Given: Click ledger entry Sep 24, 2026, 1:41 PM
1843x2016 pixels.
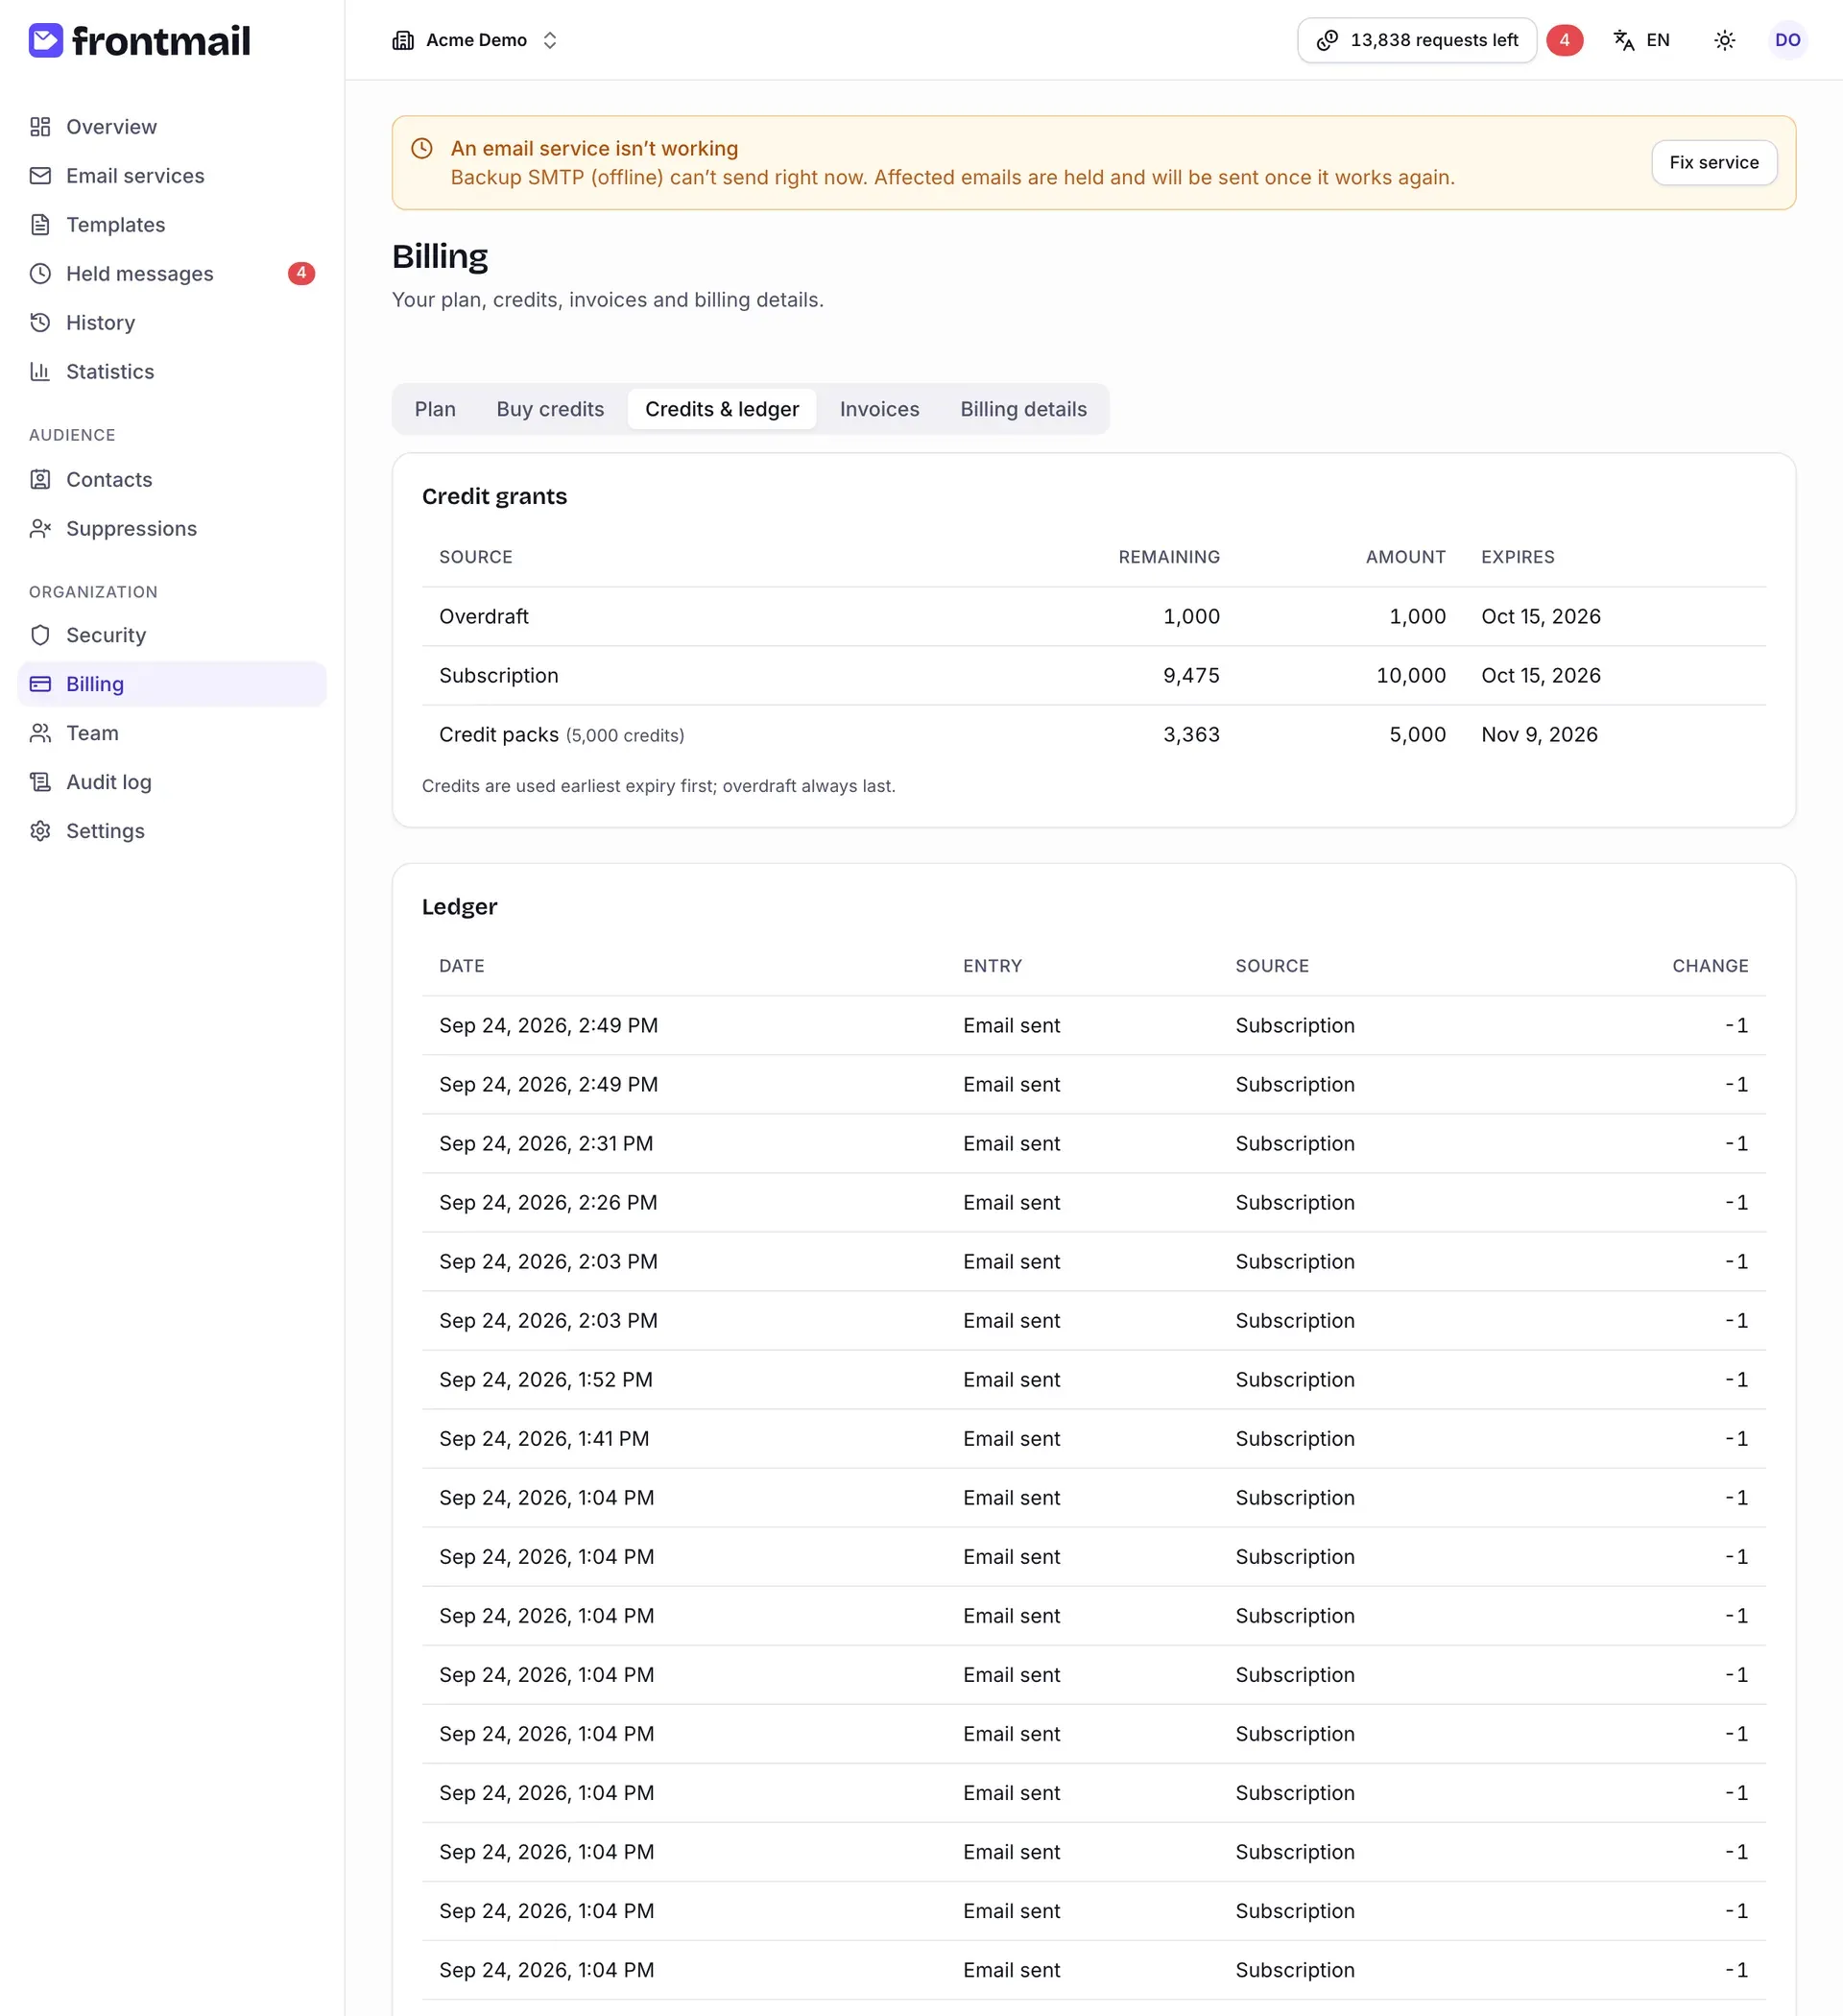Looking at the screenshot, I should [x=1093, y=1439].
